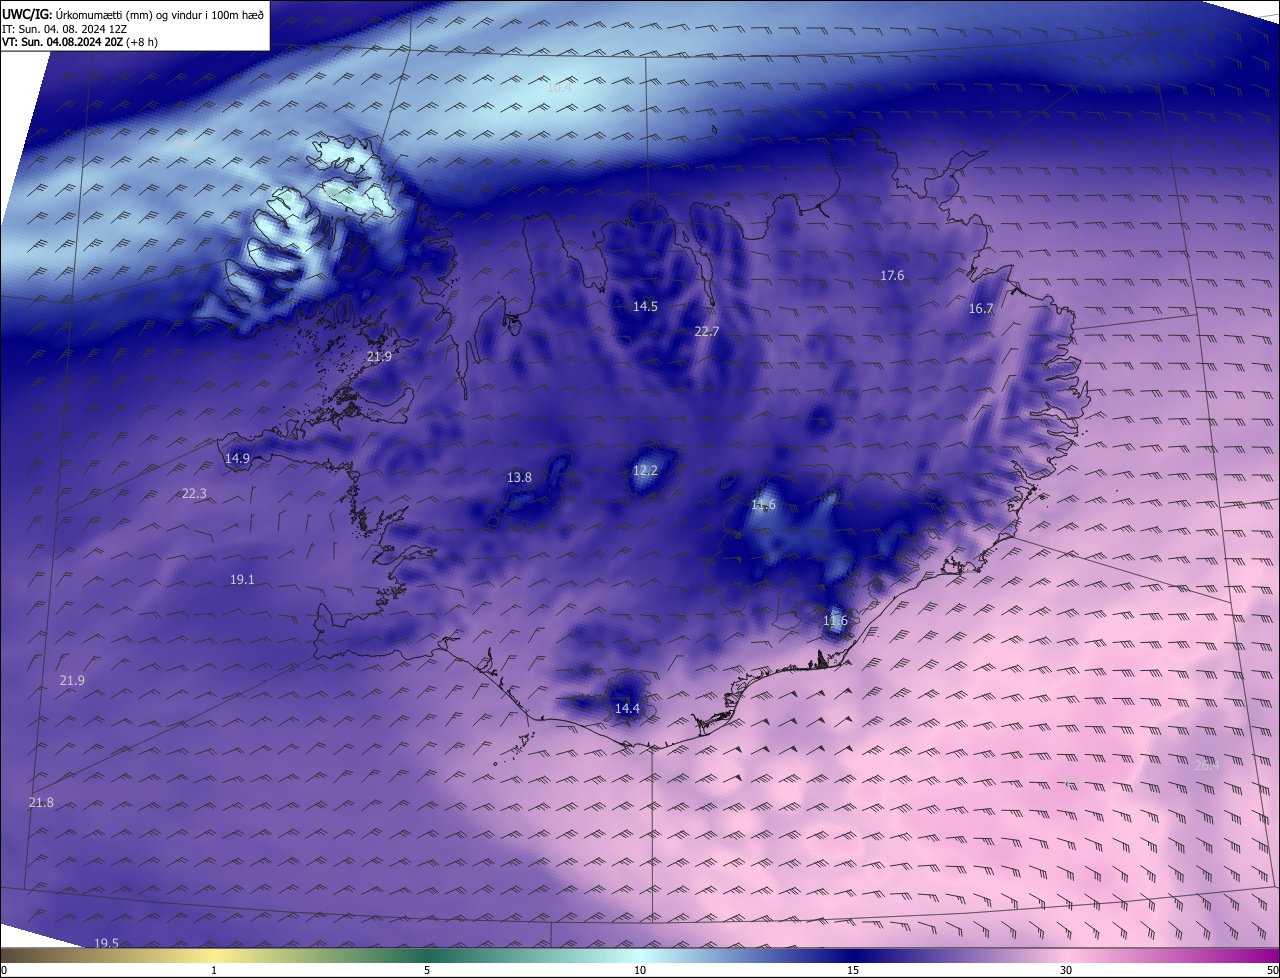Viewport: 1280px width, 978px height.
Task: Click the colorbar tick label "15"
Action: coord(853,971)
